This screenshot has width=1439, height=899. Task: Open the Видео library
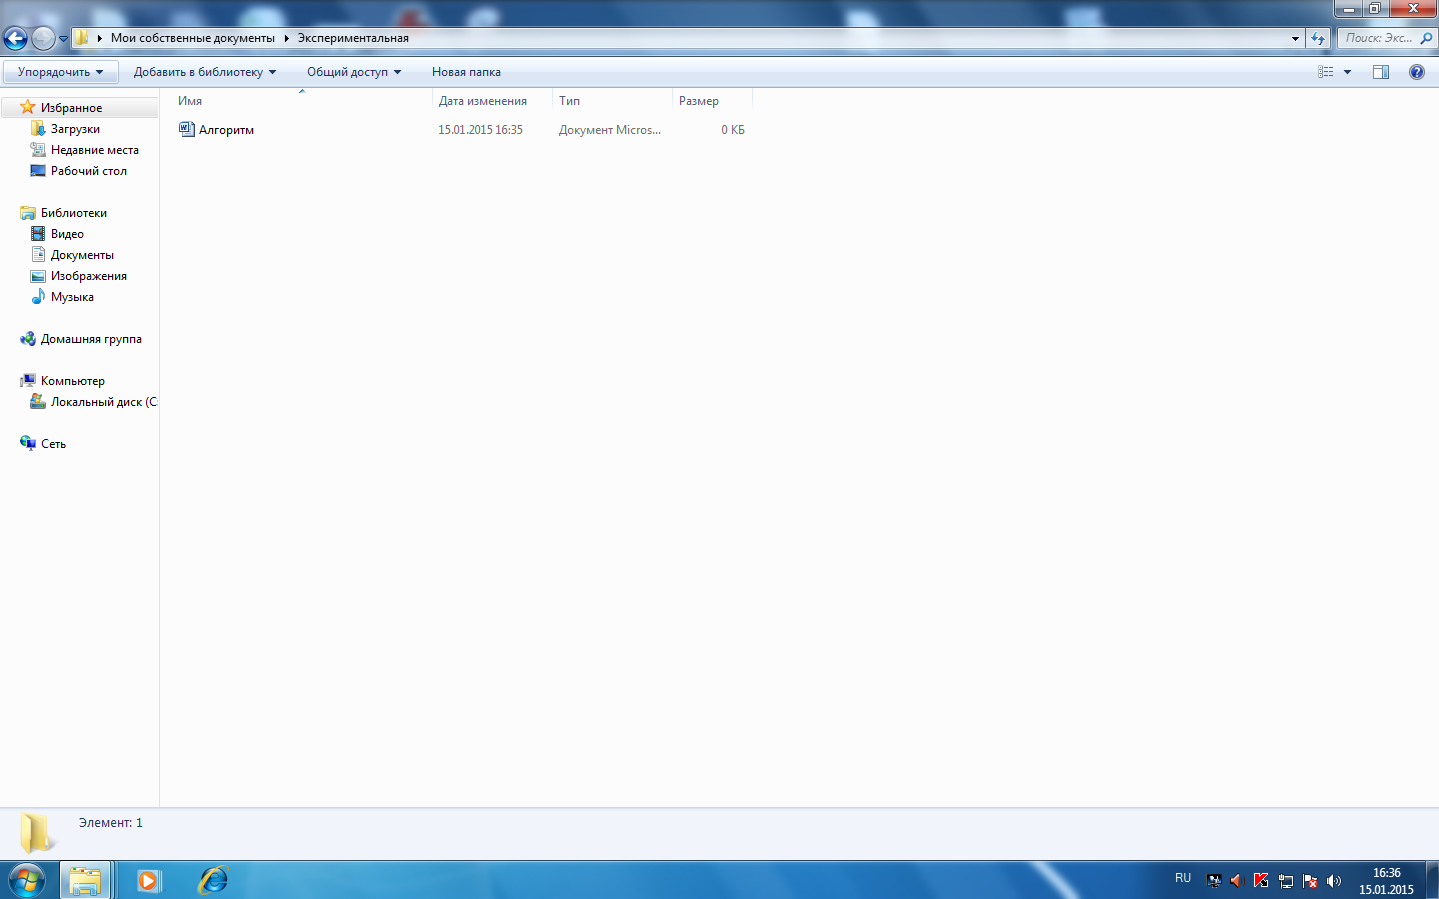(x=67, y=234)
